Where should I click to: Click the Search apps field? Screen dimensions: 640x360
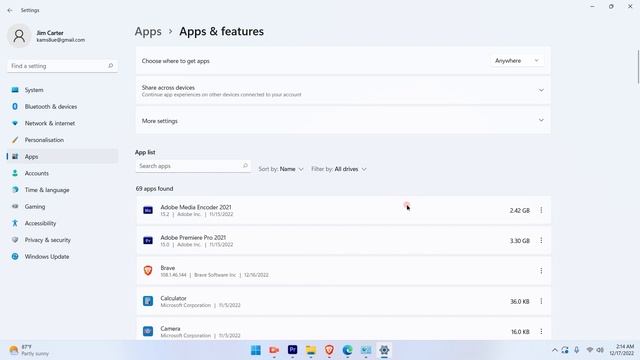[193, 166]
